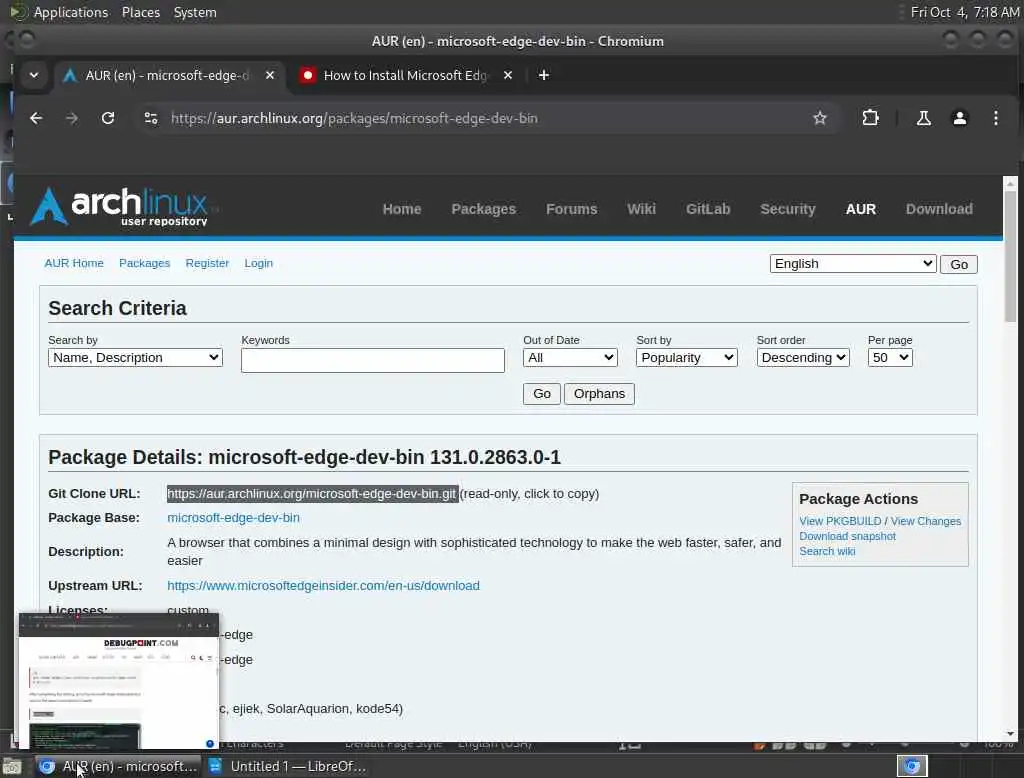Viewport: 1024px width, 778px height.
Task: Open the Forums link
Action: tap(571, 209)
